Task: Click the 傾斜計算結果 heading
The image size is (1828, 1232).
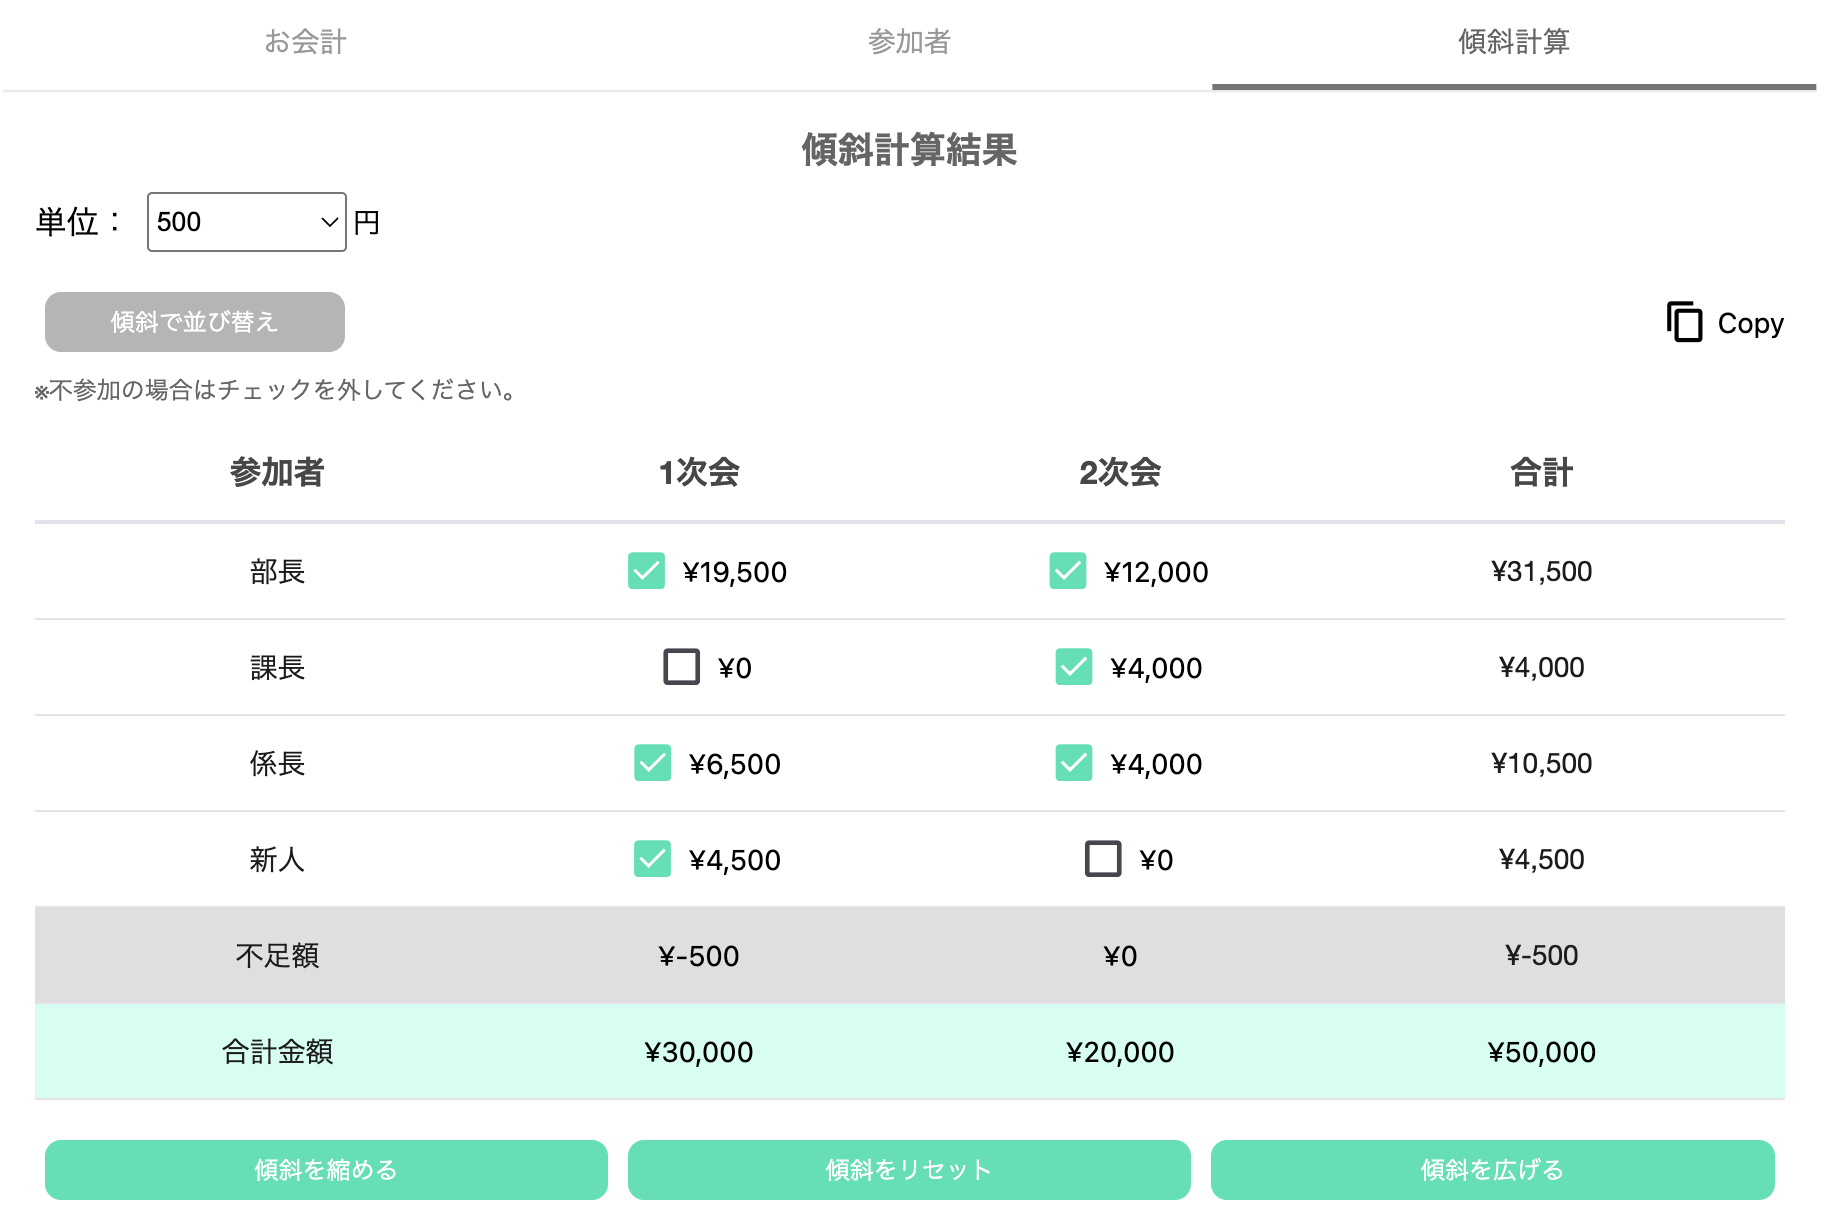Action: 909,150
